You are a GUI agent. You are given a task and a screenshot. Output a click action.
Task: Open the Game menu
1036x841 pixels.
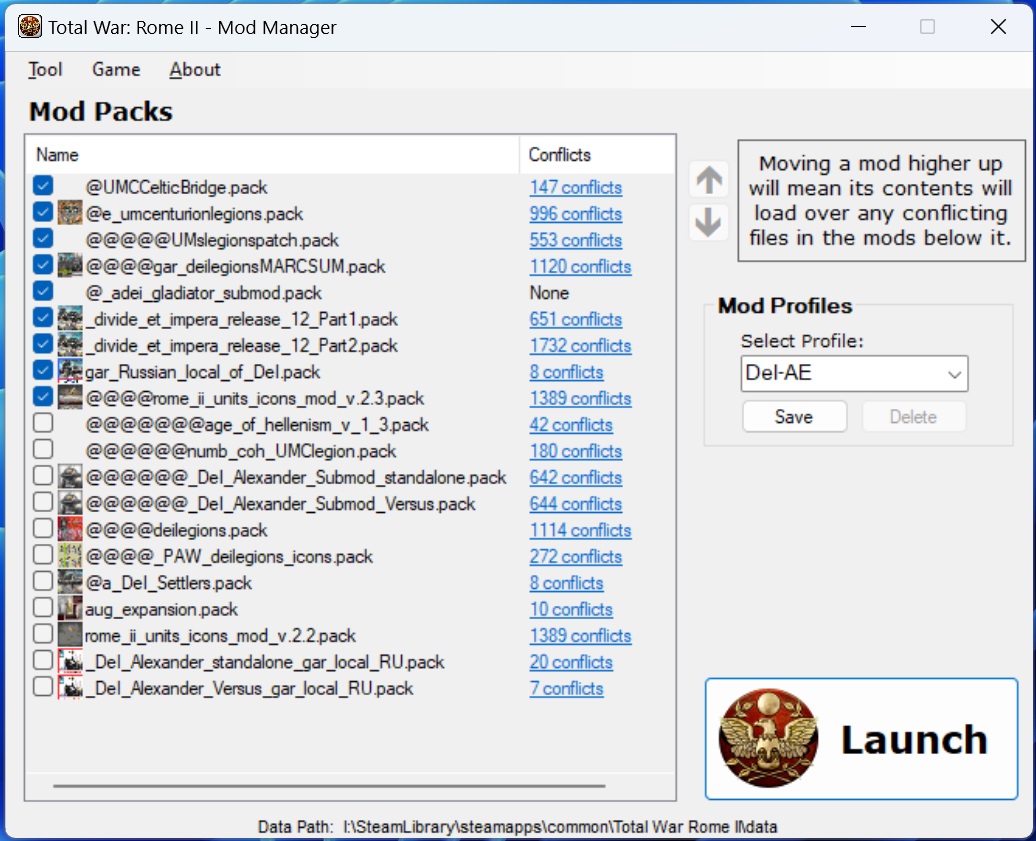pos(116,69)
